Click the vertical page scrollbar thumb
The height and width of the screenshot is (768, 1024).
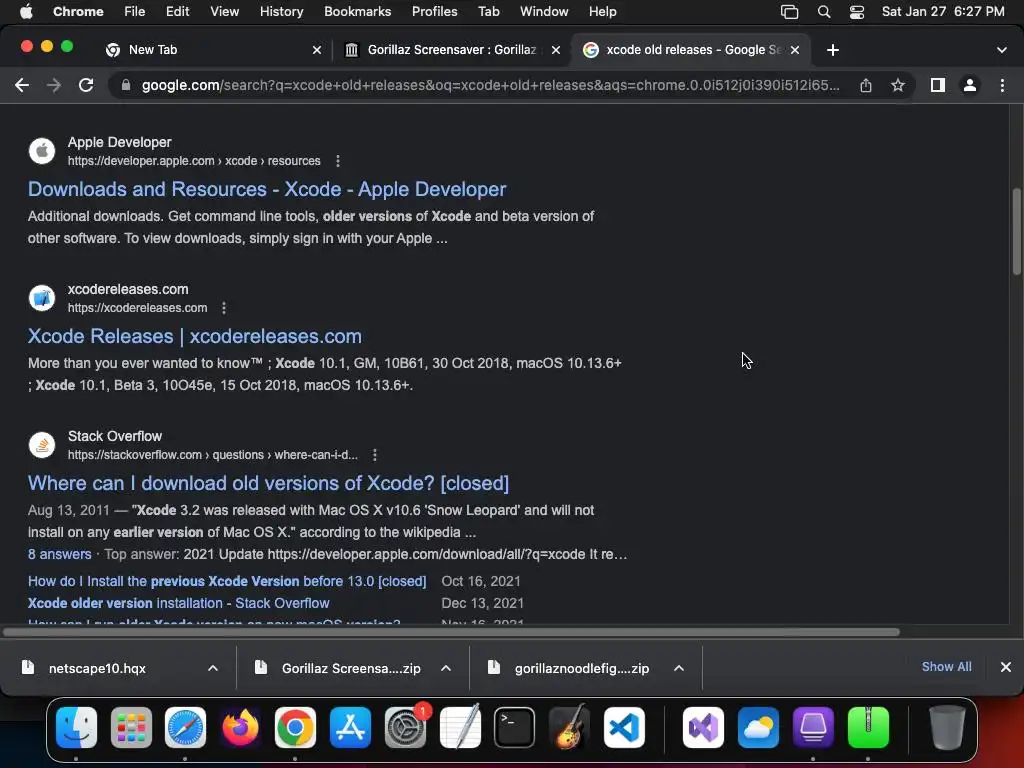tap(1016, 232)
